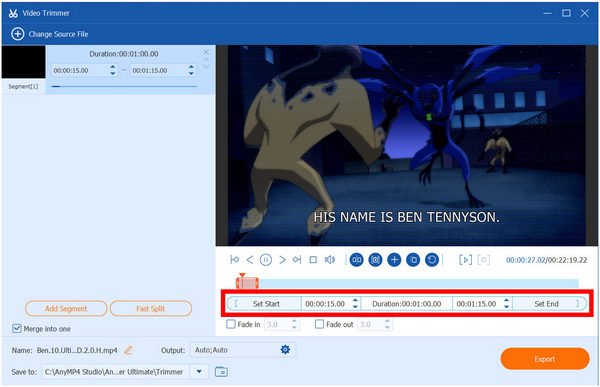Image resolution: width=600 pixels, height=387 pixels.
Task: Expand the Save to path dropdown
Action: [x=199, y=372]
